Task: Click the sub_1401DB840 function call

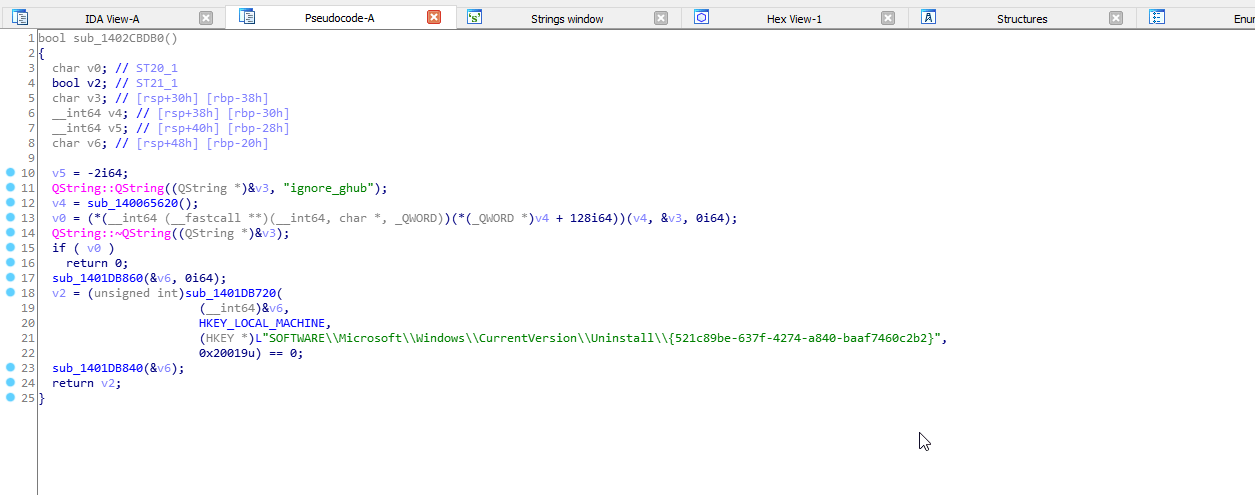Action: pyautogui.click(x=97, y=368)
